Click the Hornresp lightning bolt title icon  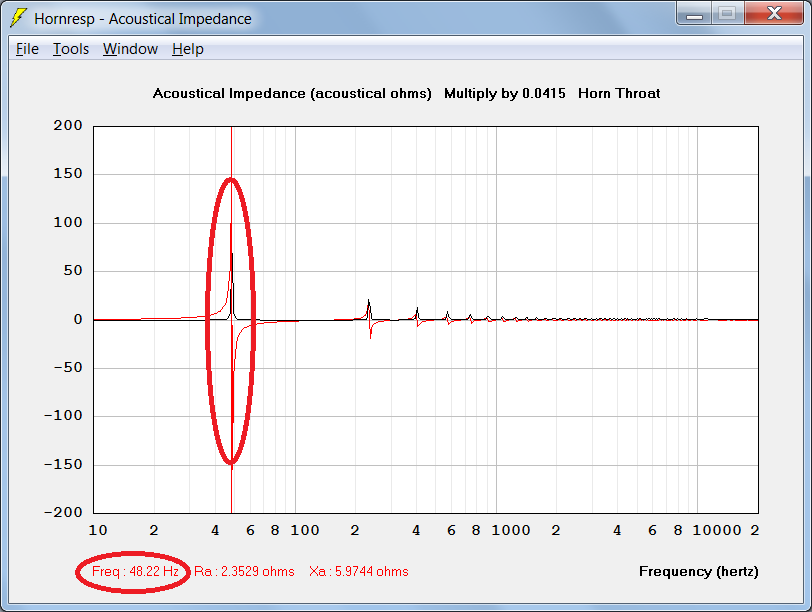point(19,18)
